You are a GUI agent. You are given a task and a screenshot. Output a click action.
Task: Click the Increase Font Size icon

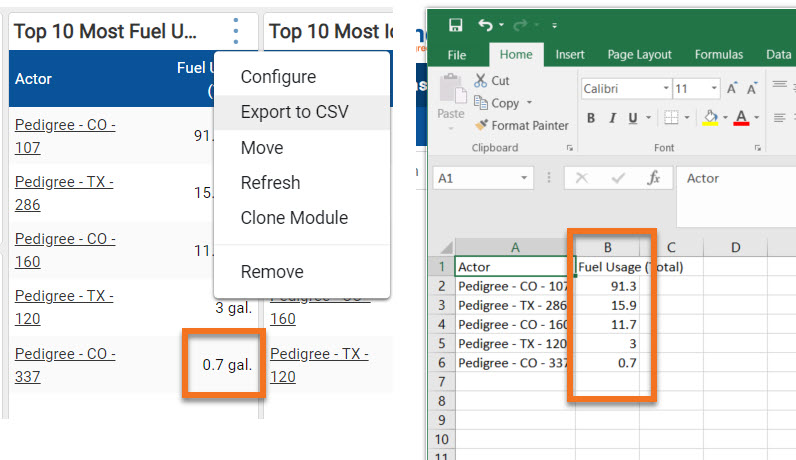[732, 88]
